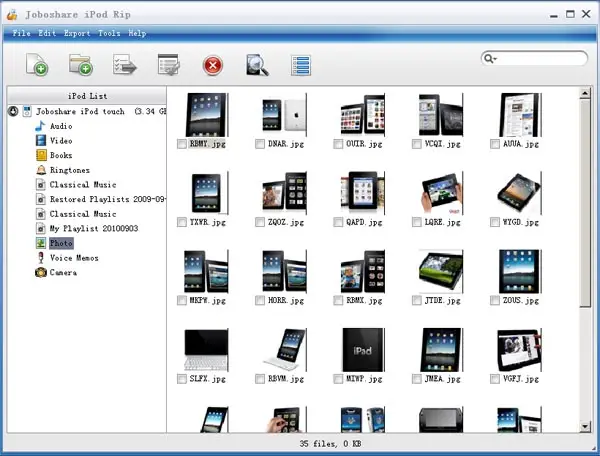
Task: Check the MKPW.jpg checkbox
Action: 182,300
